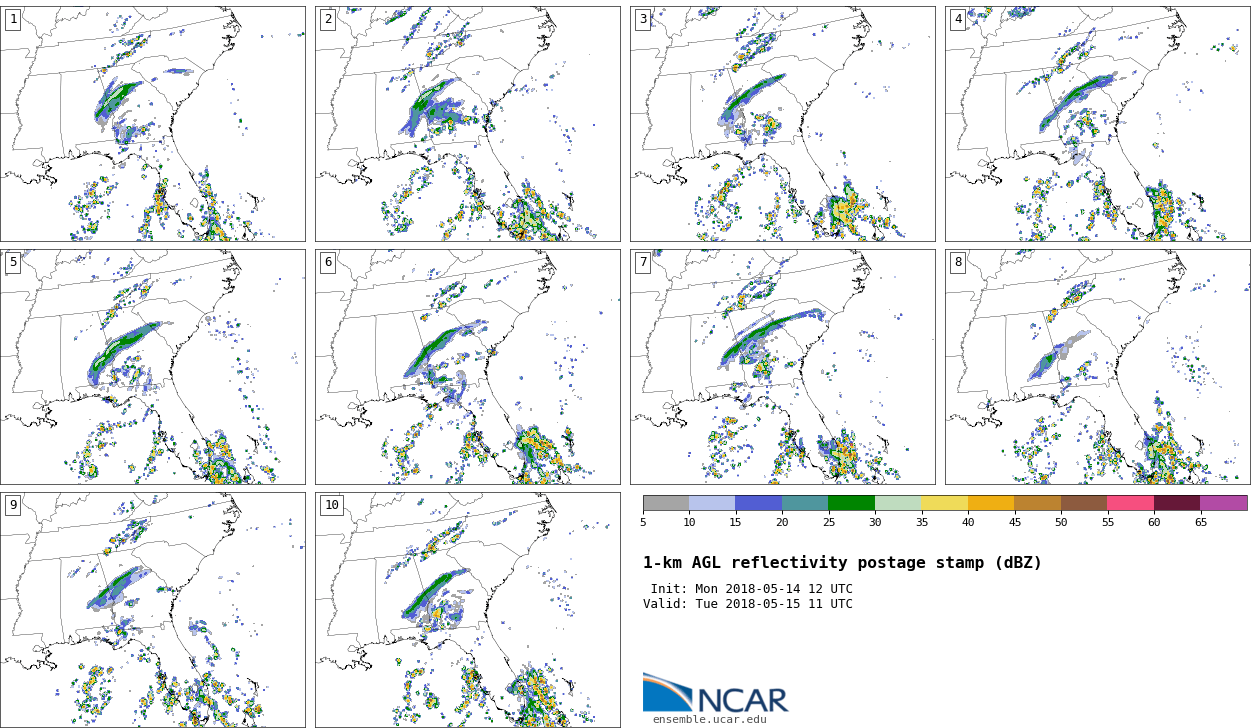
Task: Click the colorbar tick label 50
Action: pyautogui.click(x=1061, y=523)
